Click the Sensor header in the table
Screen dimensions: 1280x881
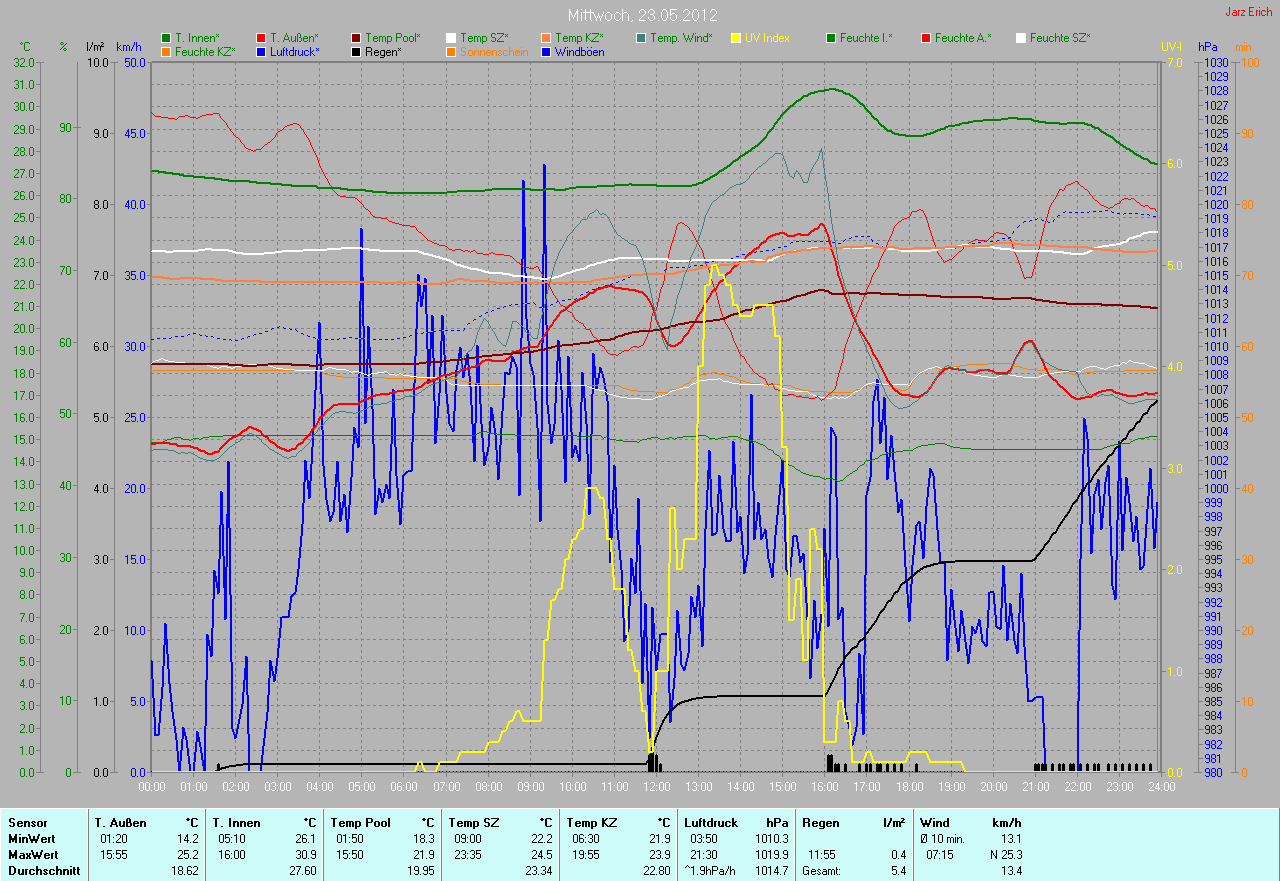click(28, 823)
